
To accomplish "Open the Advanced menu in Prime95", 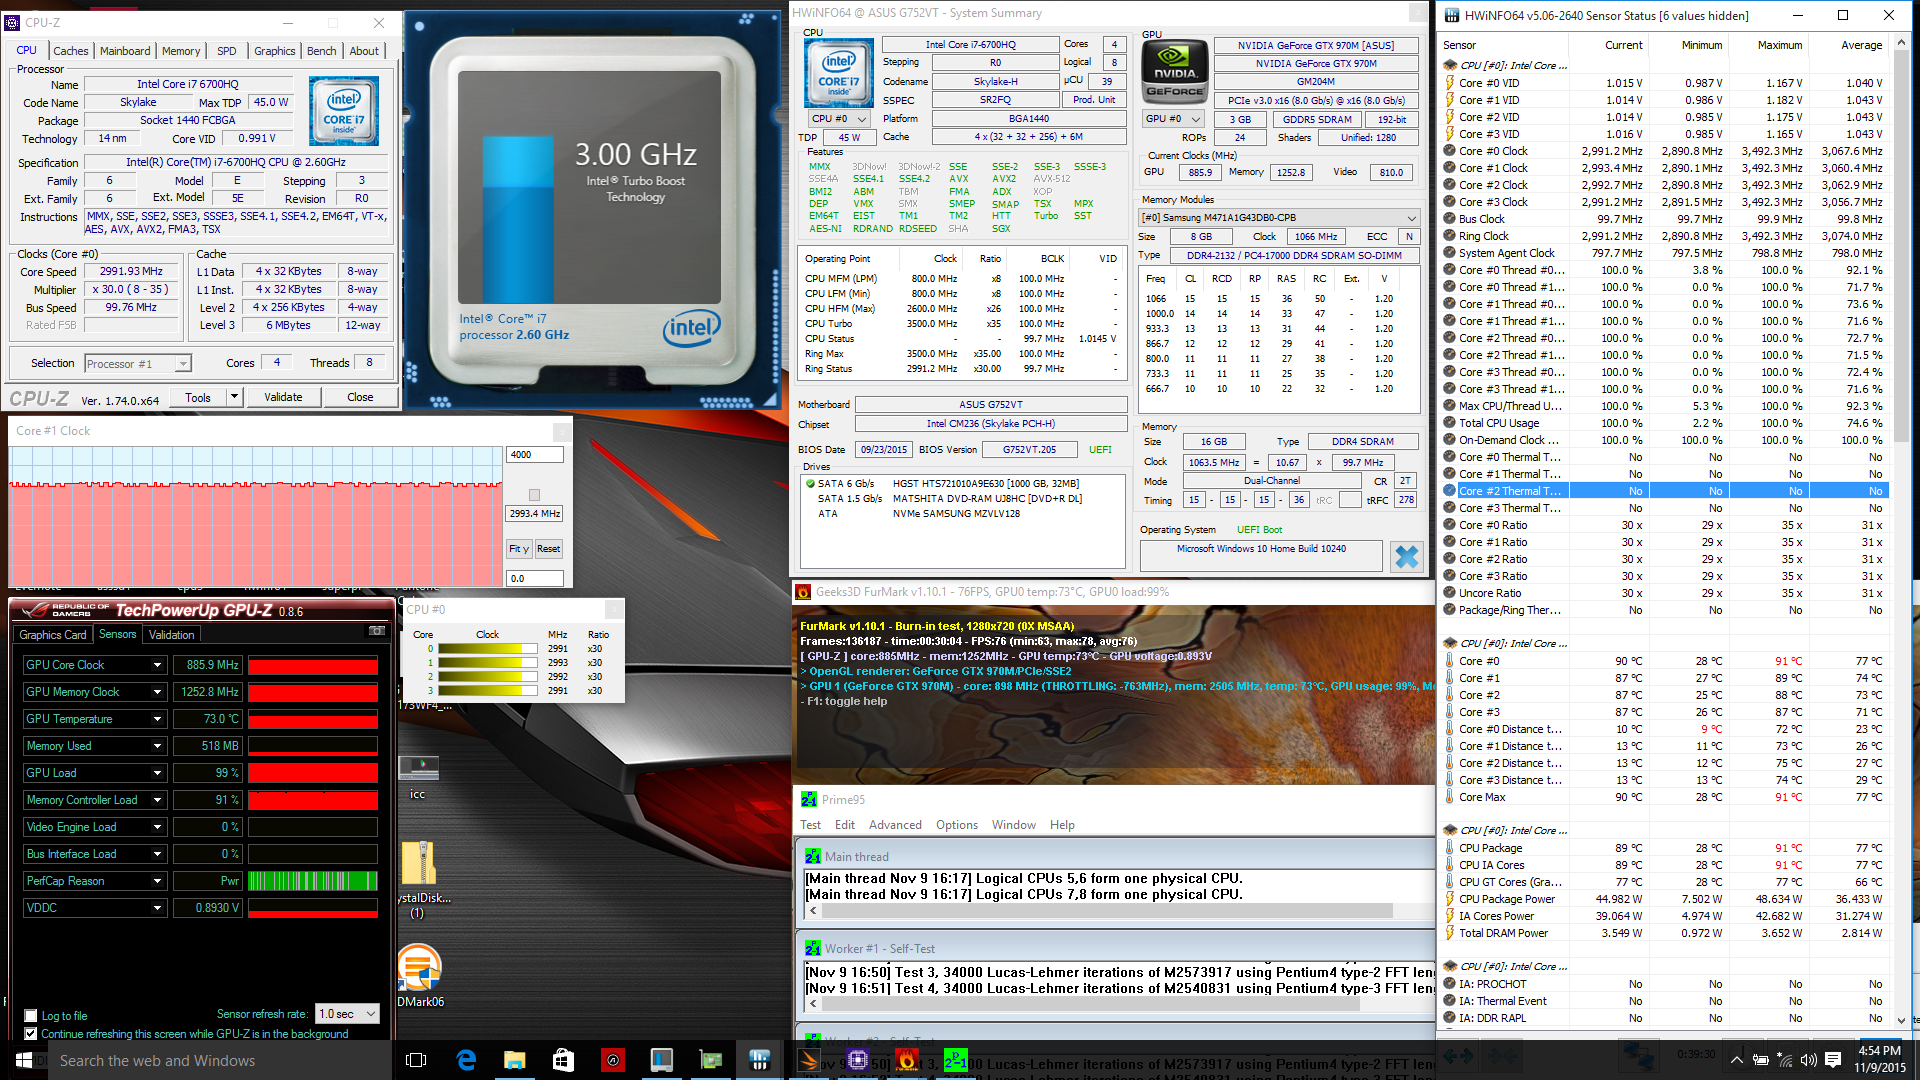I will (895, 825).
